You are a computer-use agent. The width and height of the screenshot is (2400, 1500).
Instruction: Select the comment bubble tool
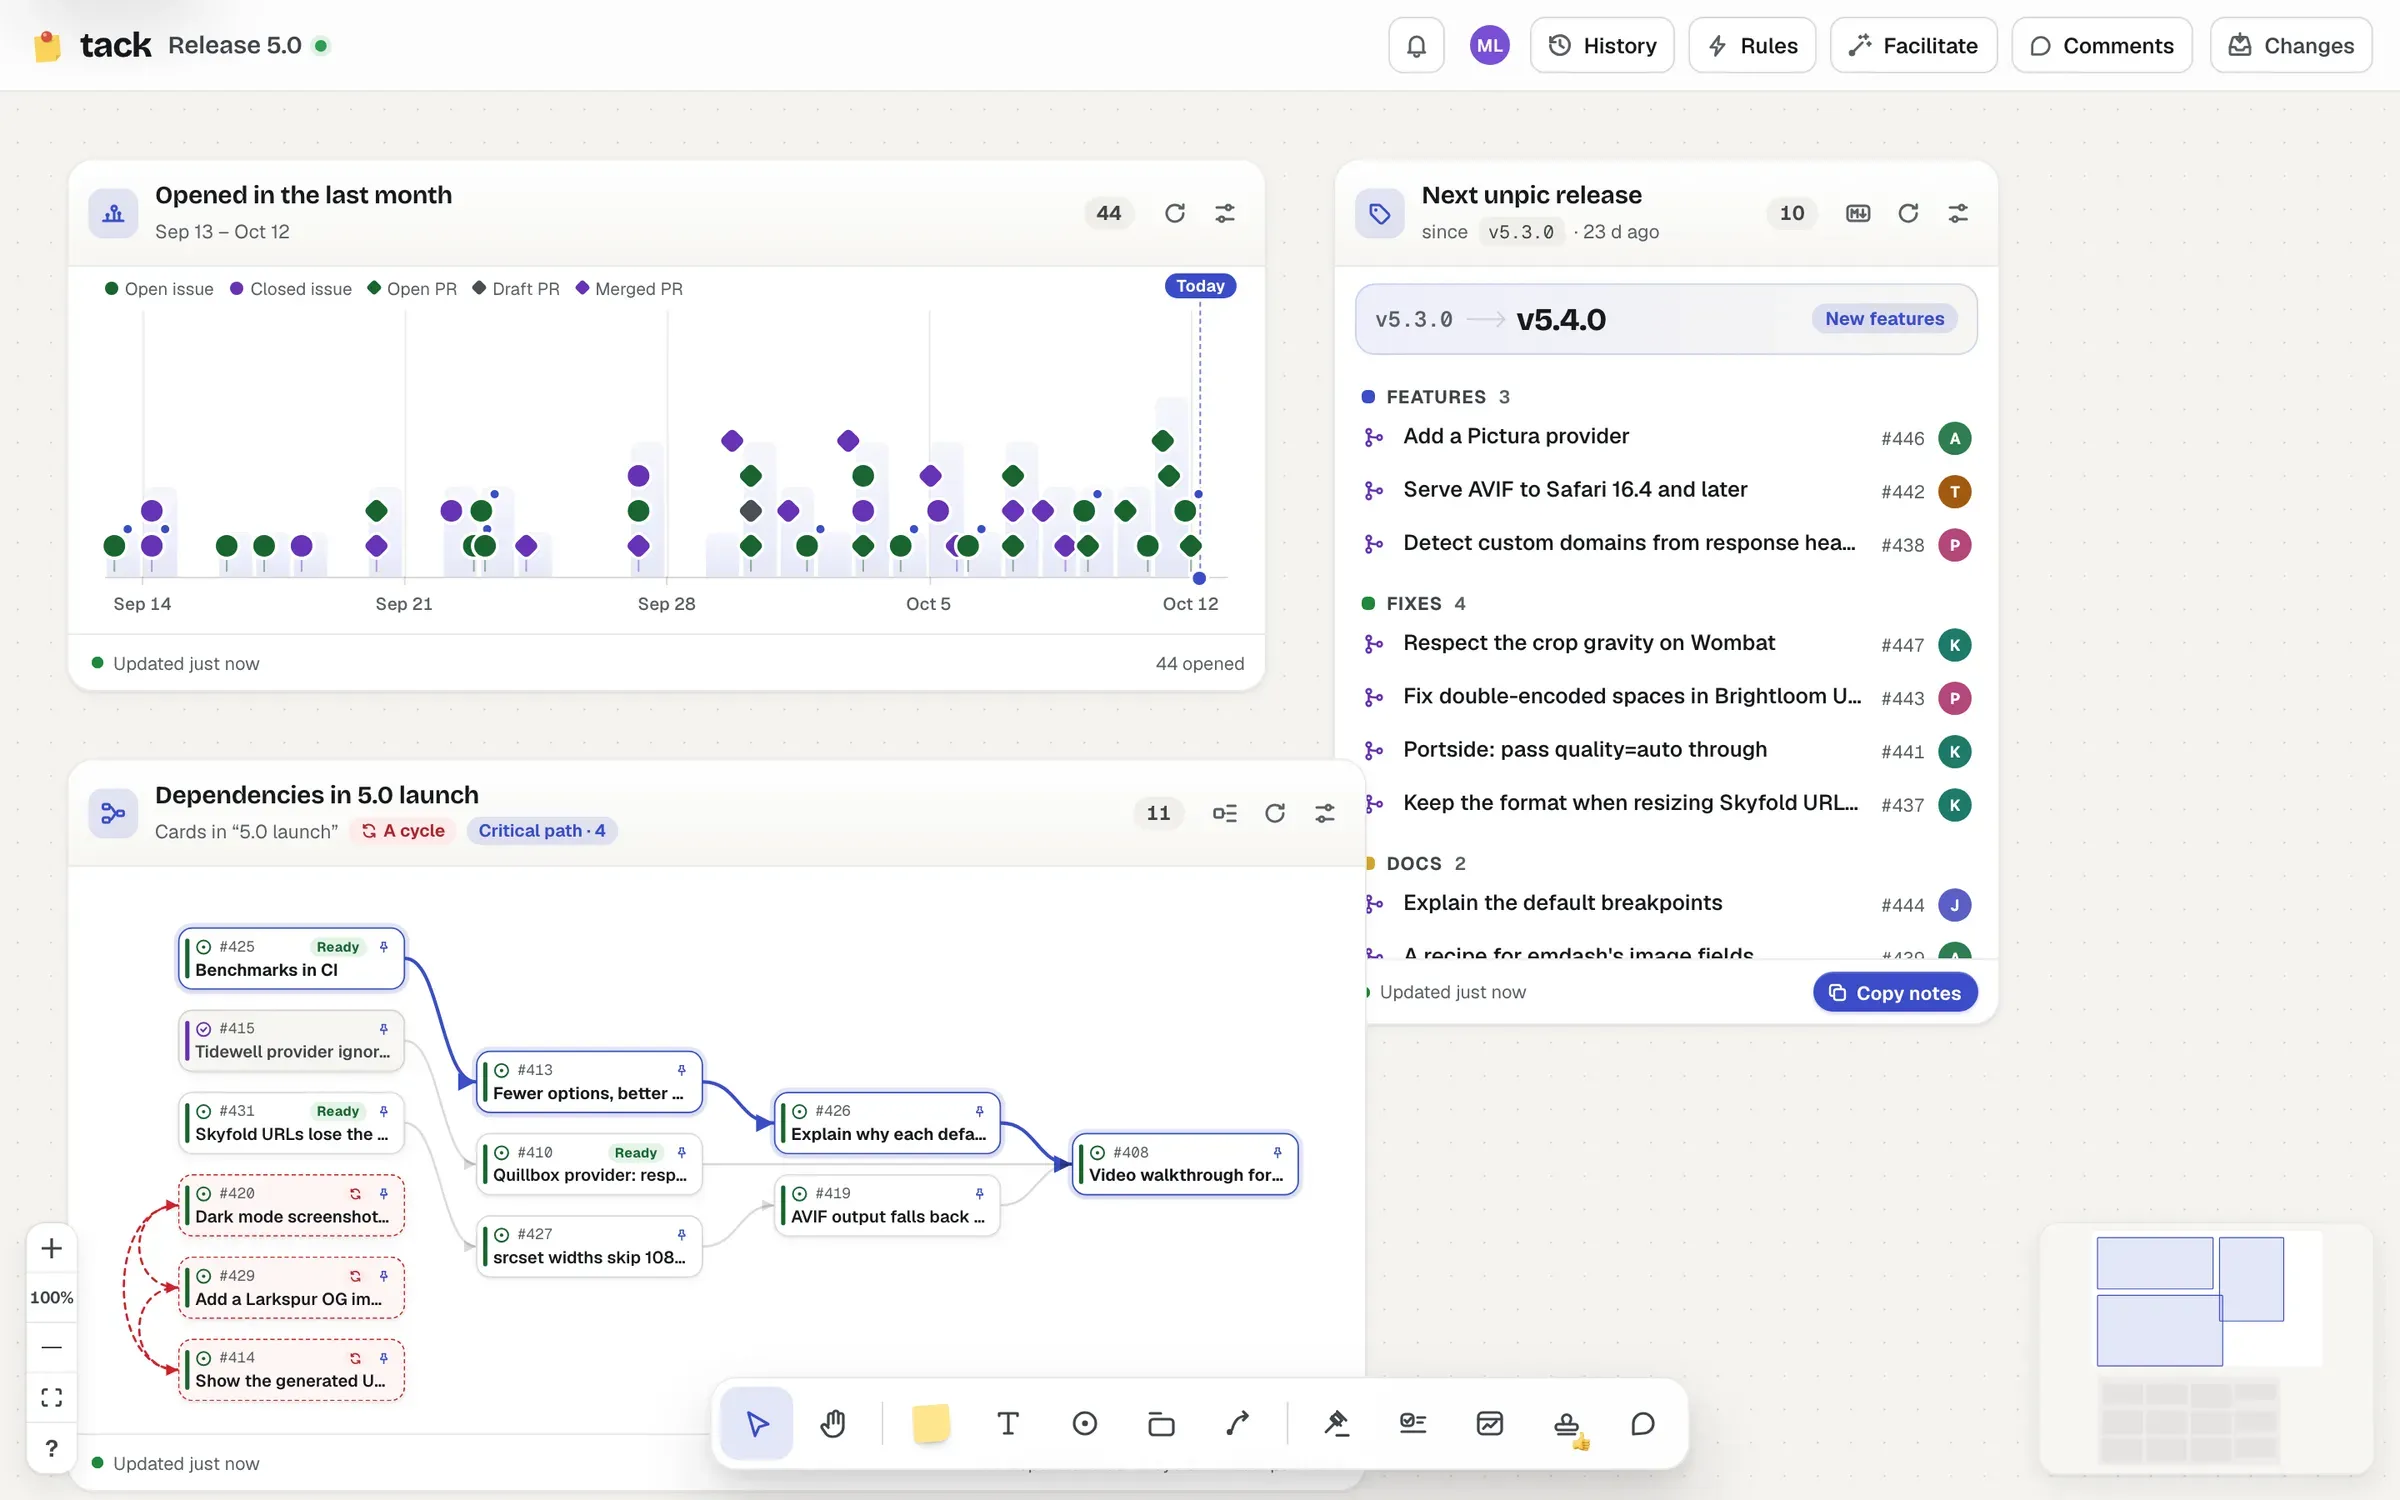tap(1643, 1423)
